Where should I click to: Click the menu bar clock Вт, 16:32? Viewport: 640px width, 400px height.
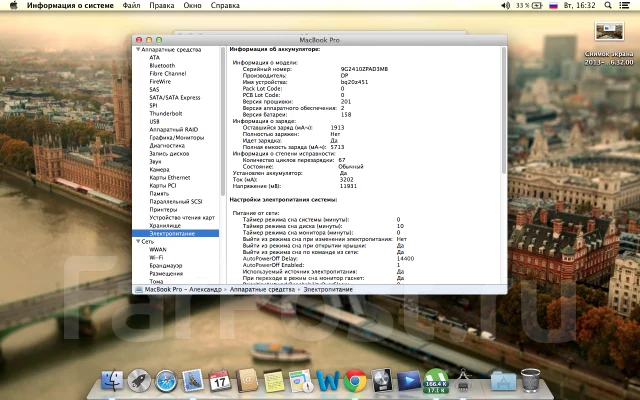(579, 5)
